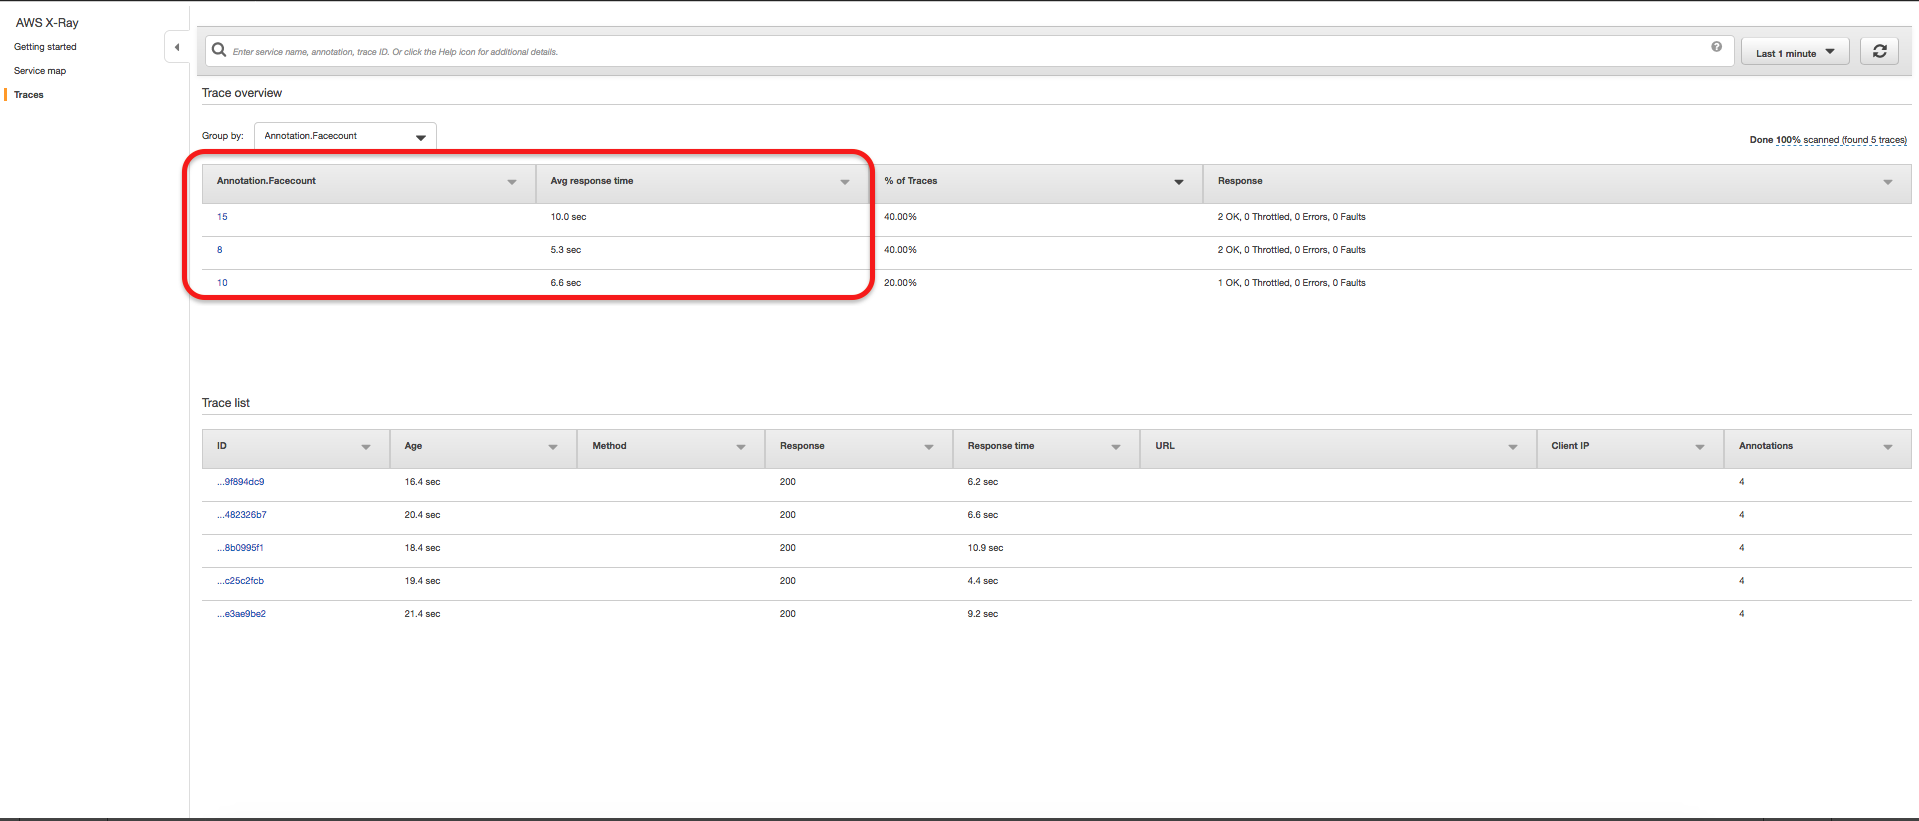
Task: Click annotations count for trace 8b0995f1
Action: [1741, 548]
